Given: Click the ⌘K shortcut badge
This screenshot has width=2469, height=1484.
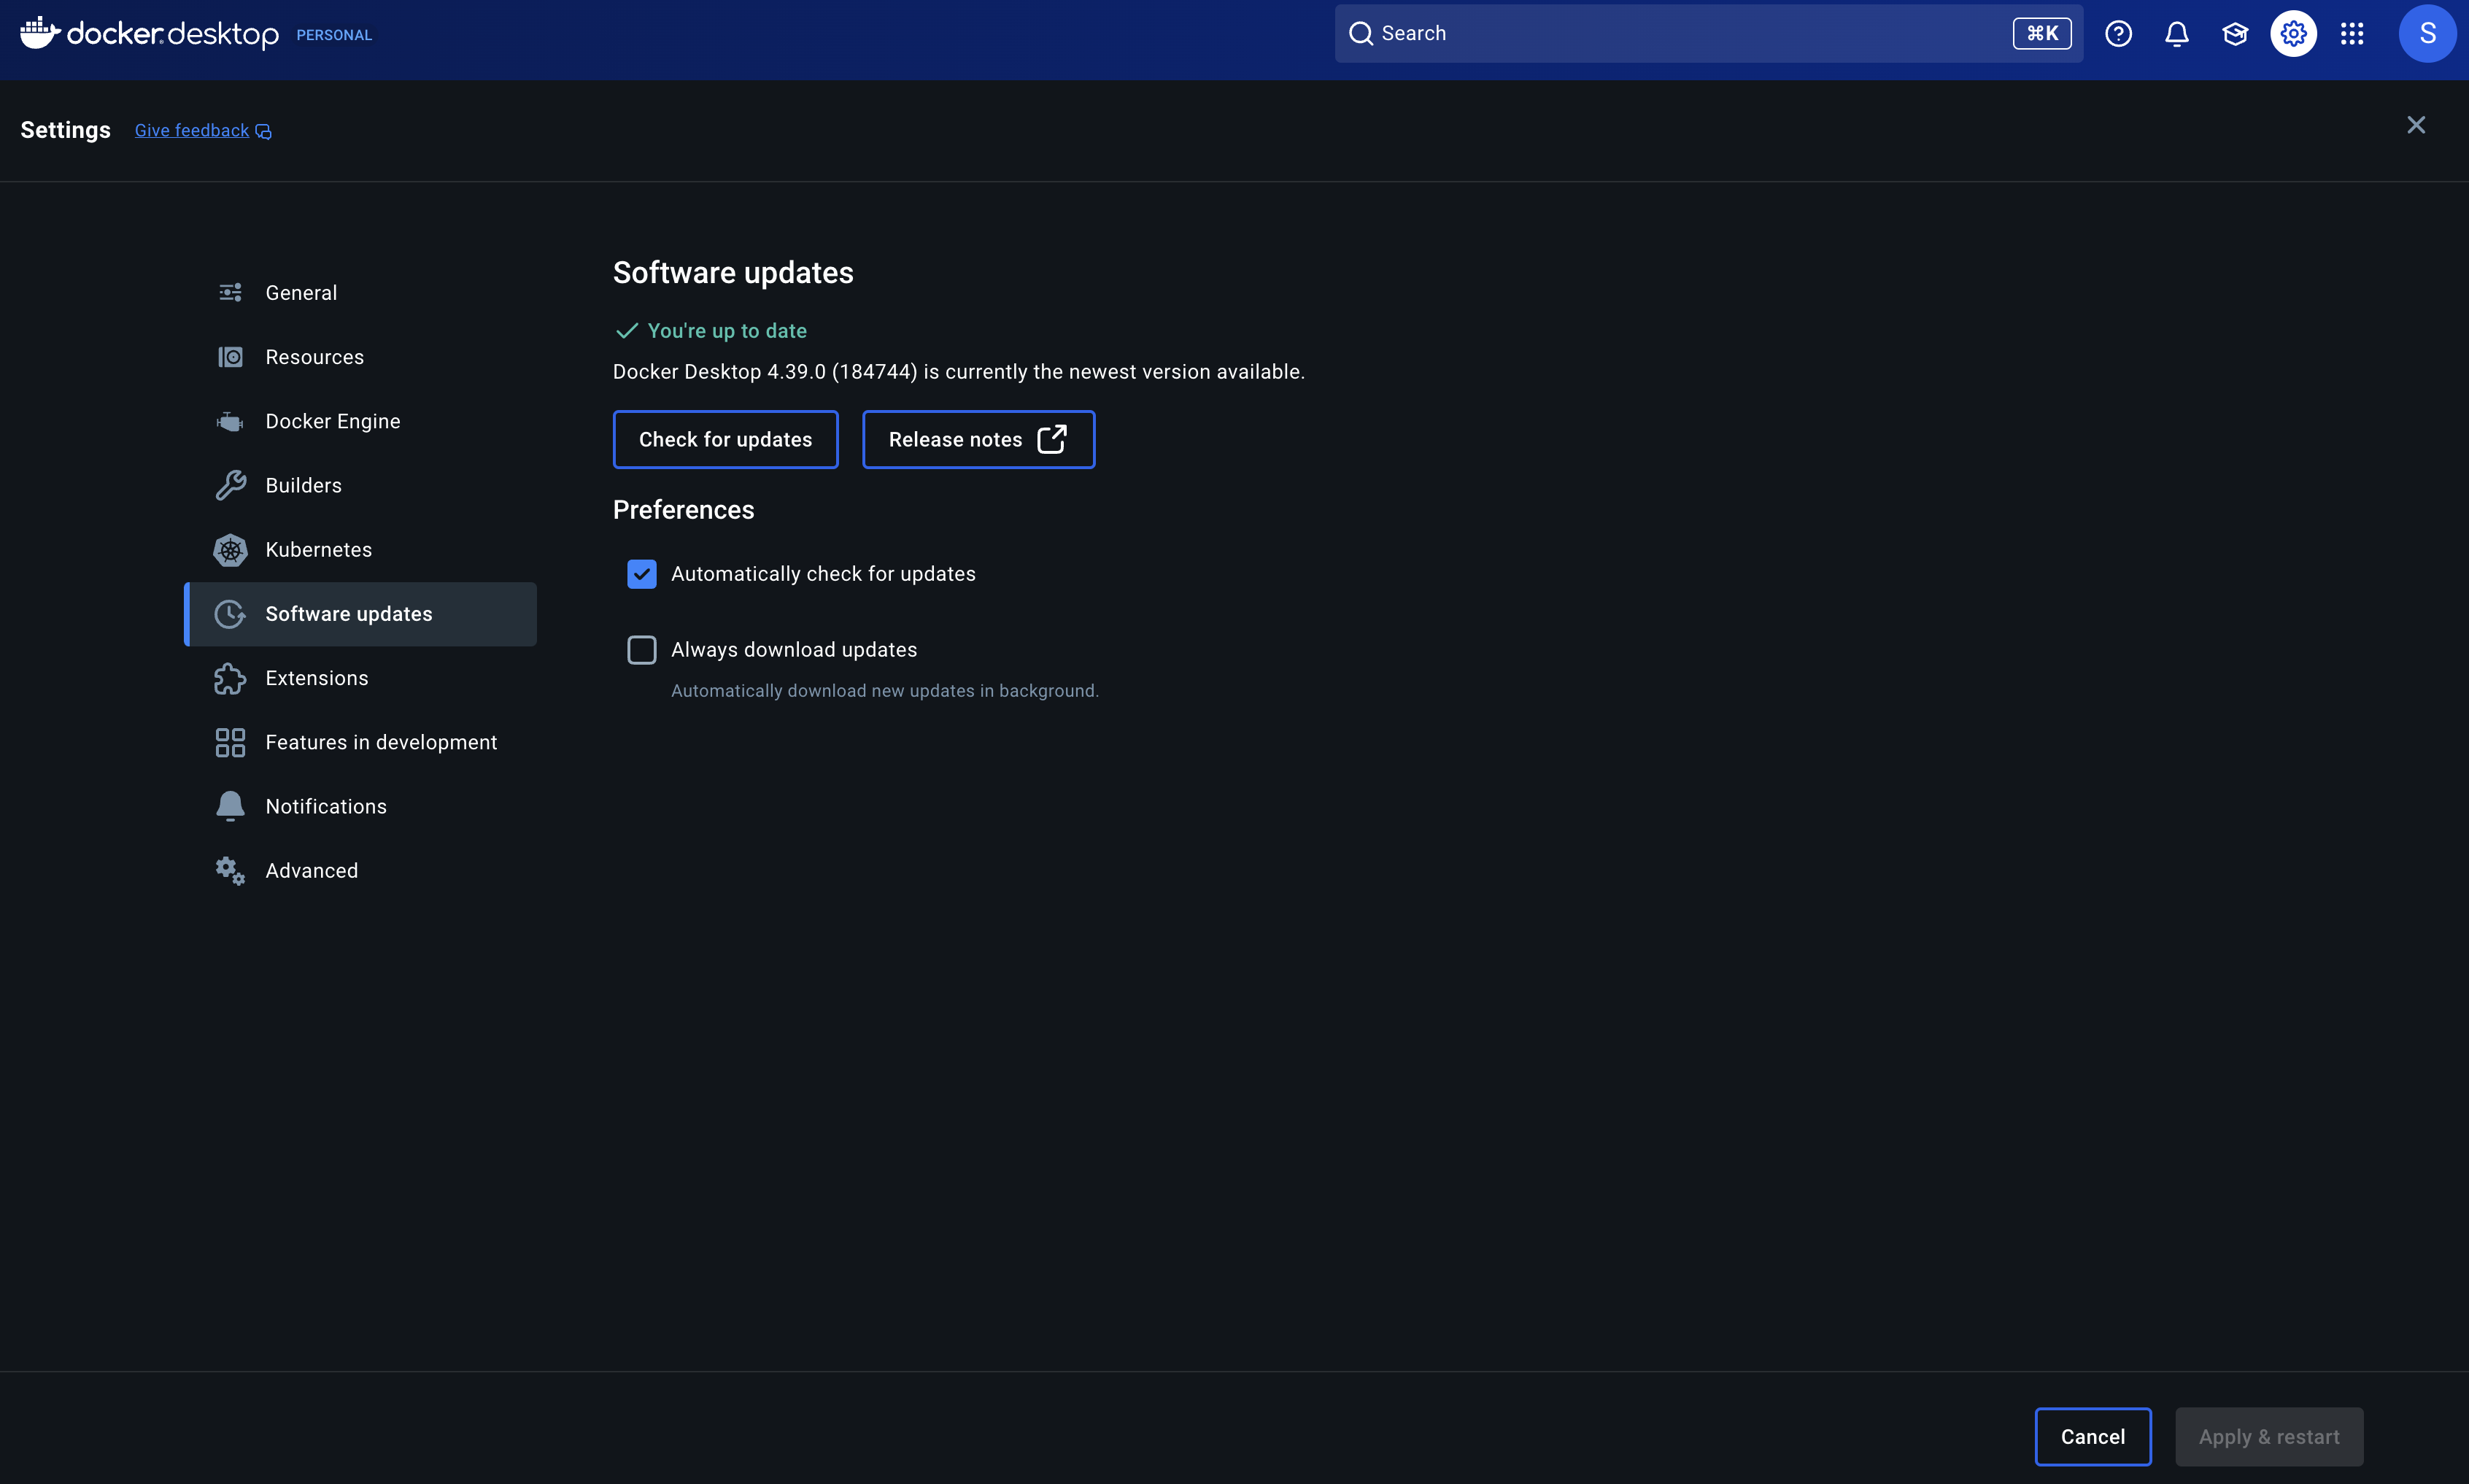Looking at the screenshot, I should (x=2041, y=34).
